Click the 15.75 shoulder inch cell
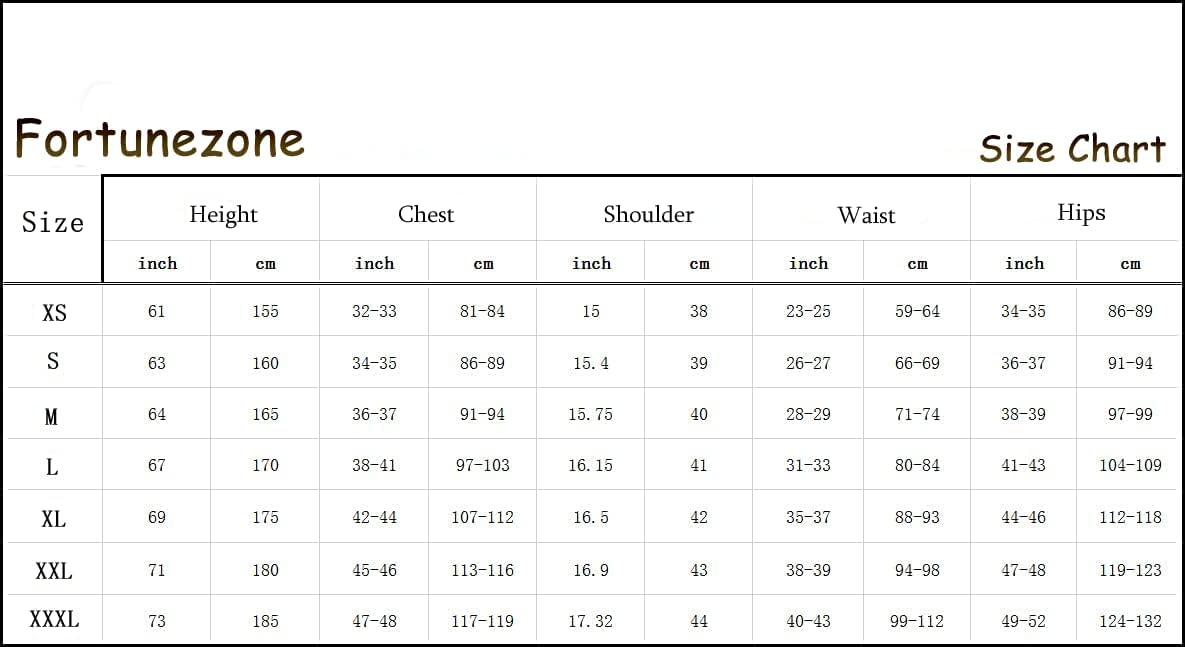 pos(590,414)
